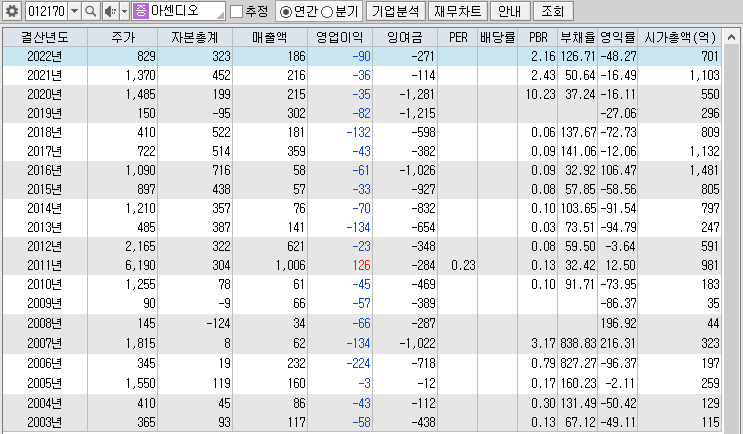Select the 2015년 row label
Screen dimensions: 743x434
coord(45,189)
